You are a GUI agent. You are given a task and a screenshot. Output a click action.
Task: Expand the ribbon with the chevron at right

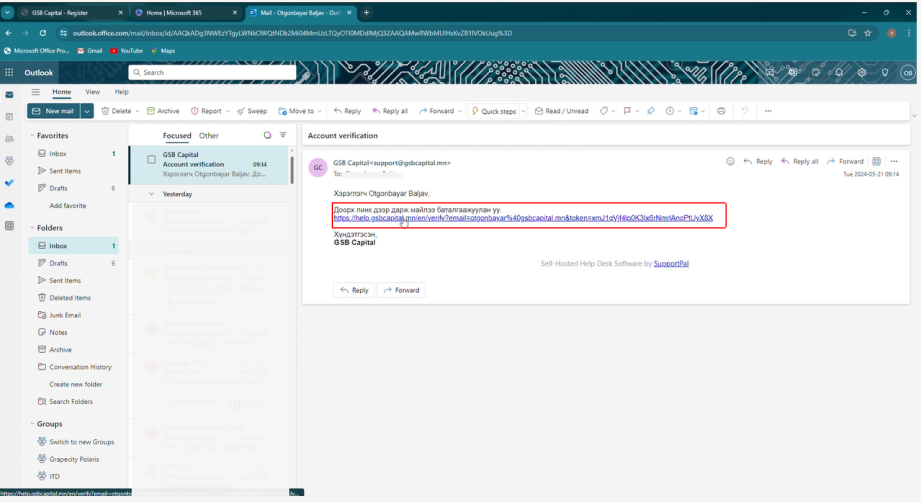[914, 116]
